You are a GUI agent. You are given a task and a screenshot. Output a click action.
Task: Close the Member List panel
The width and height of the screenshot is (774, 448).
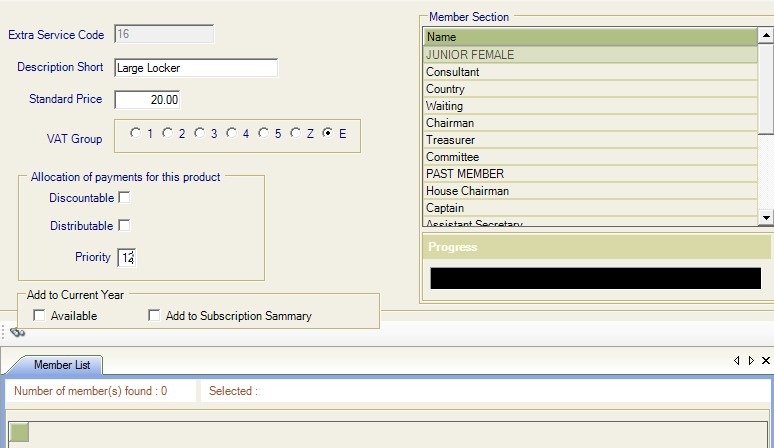click(766, 361)
